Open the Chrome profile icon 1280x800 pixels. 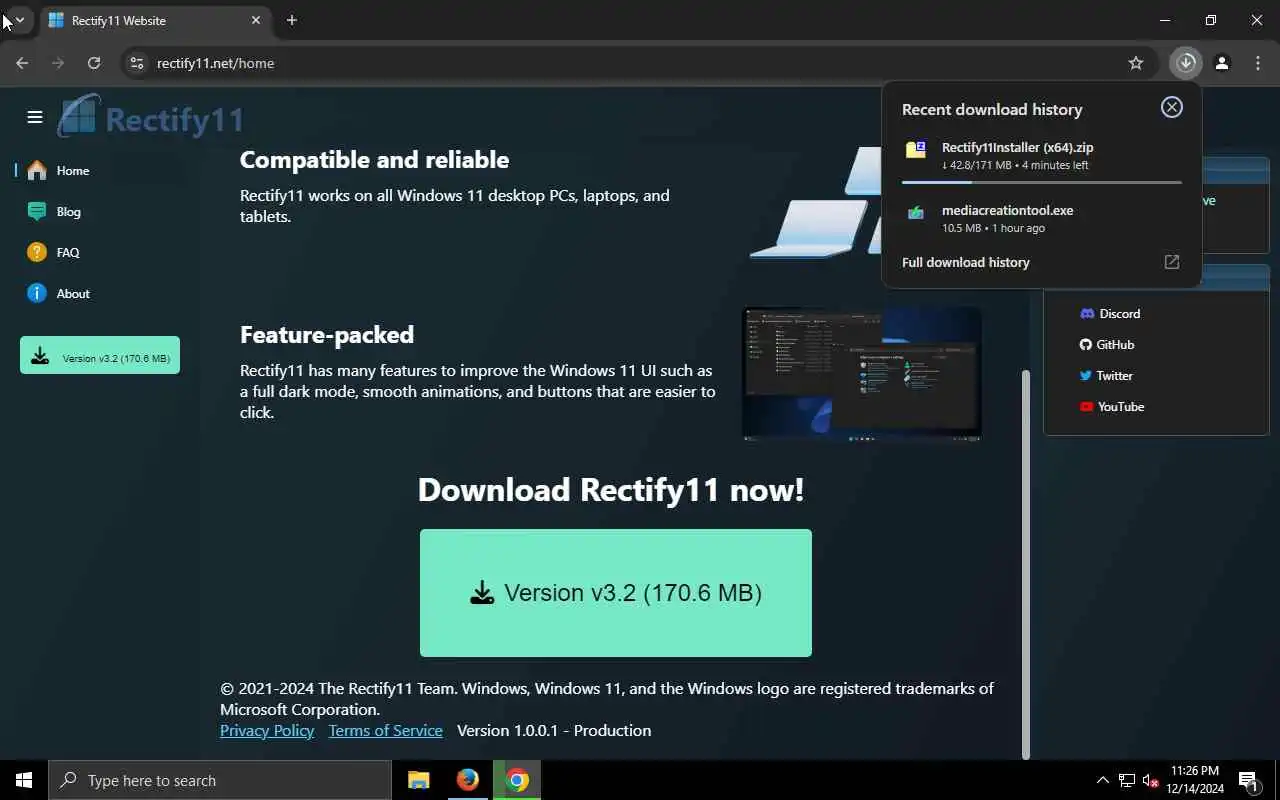[x=1222, y=63]
